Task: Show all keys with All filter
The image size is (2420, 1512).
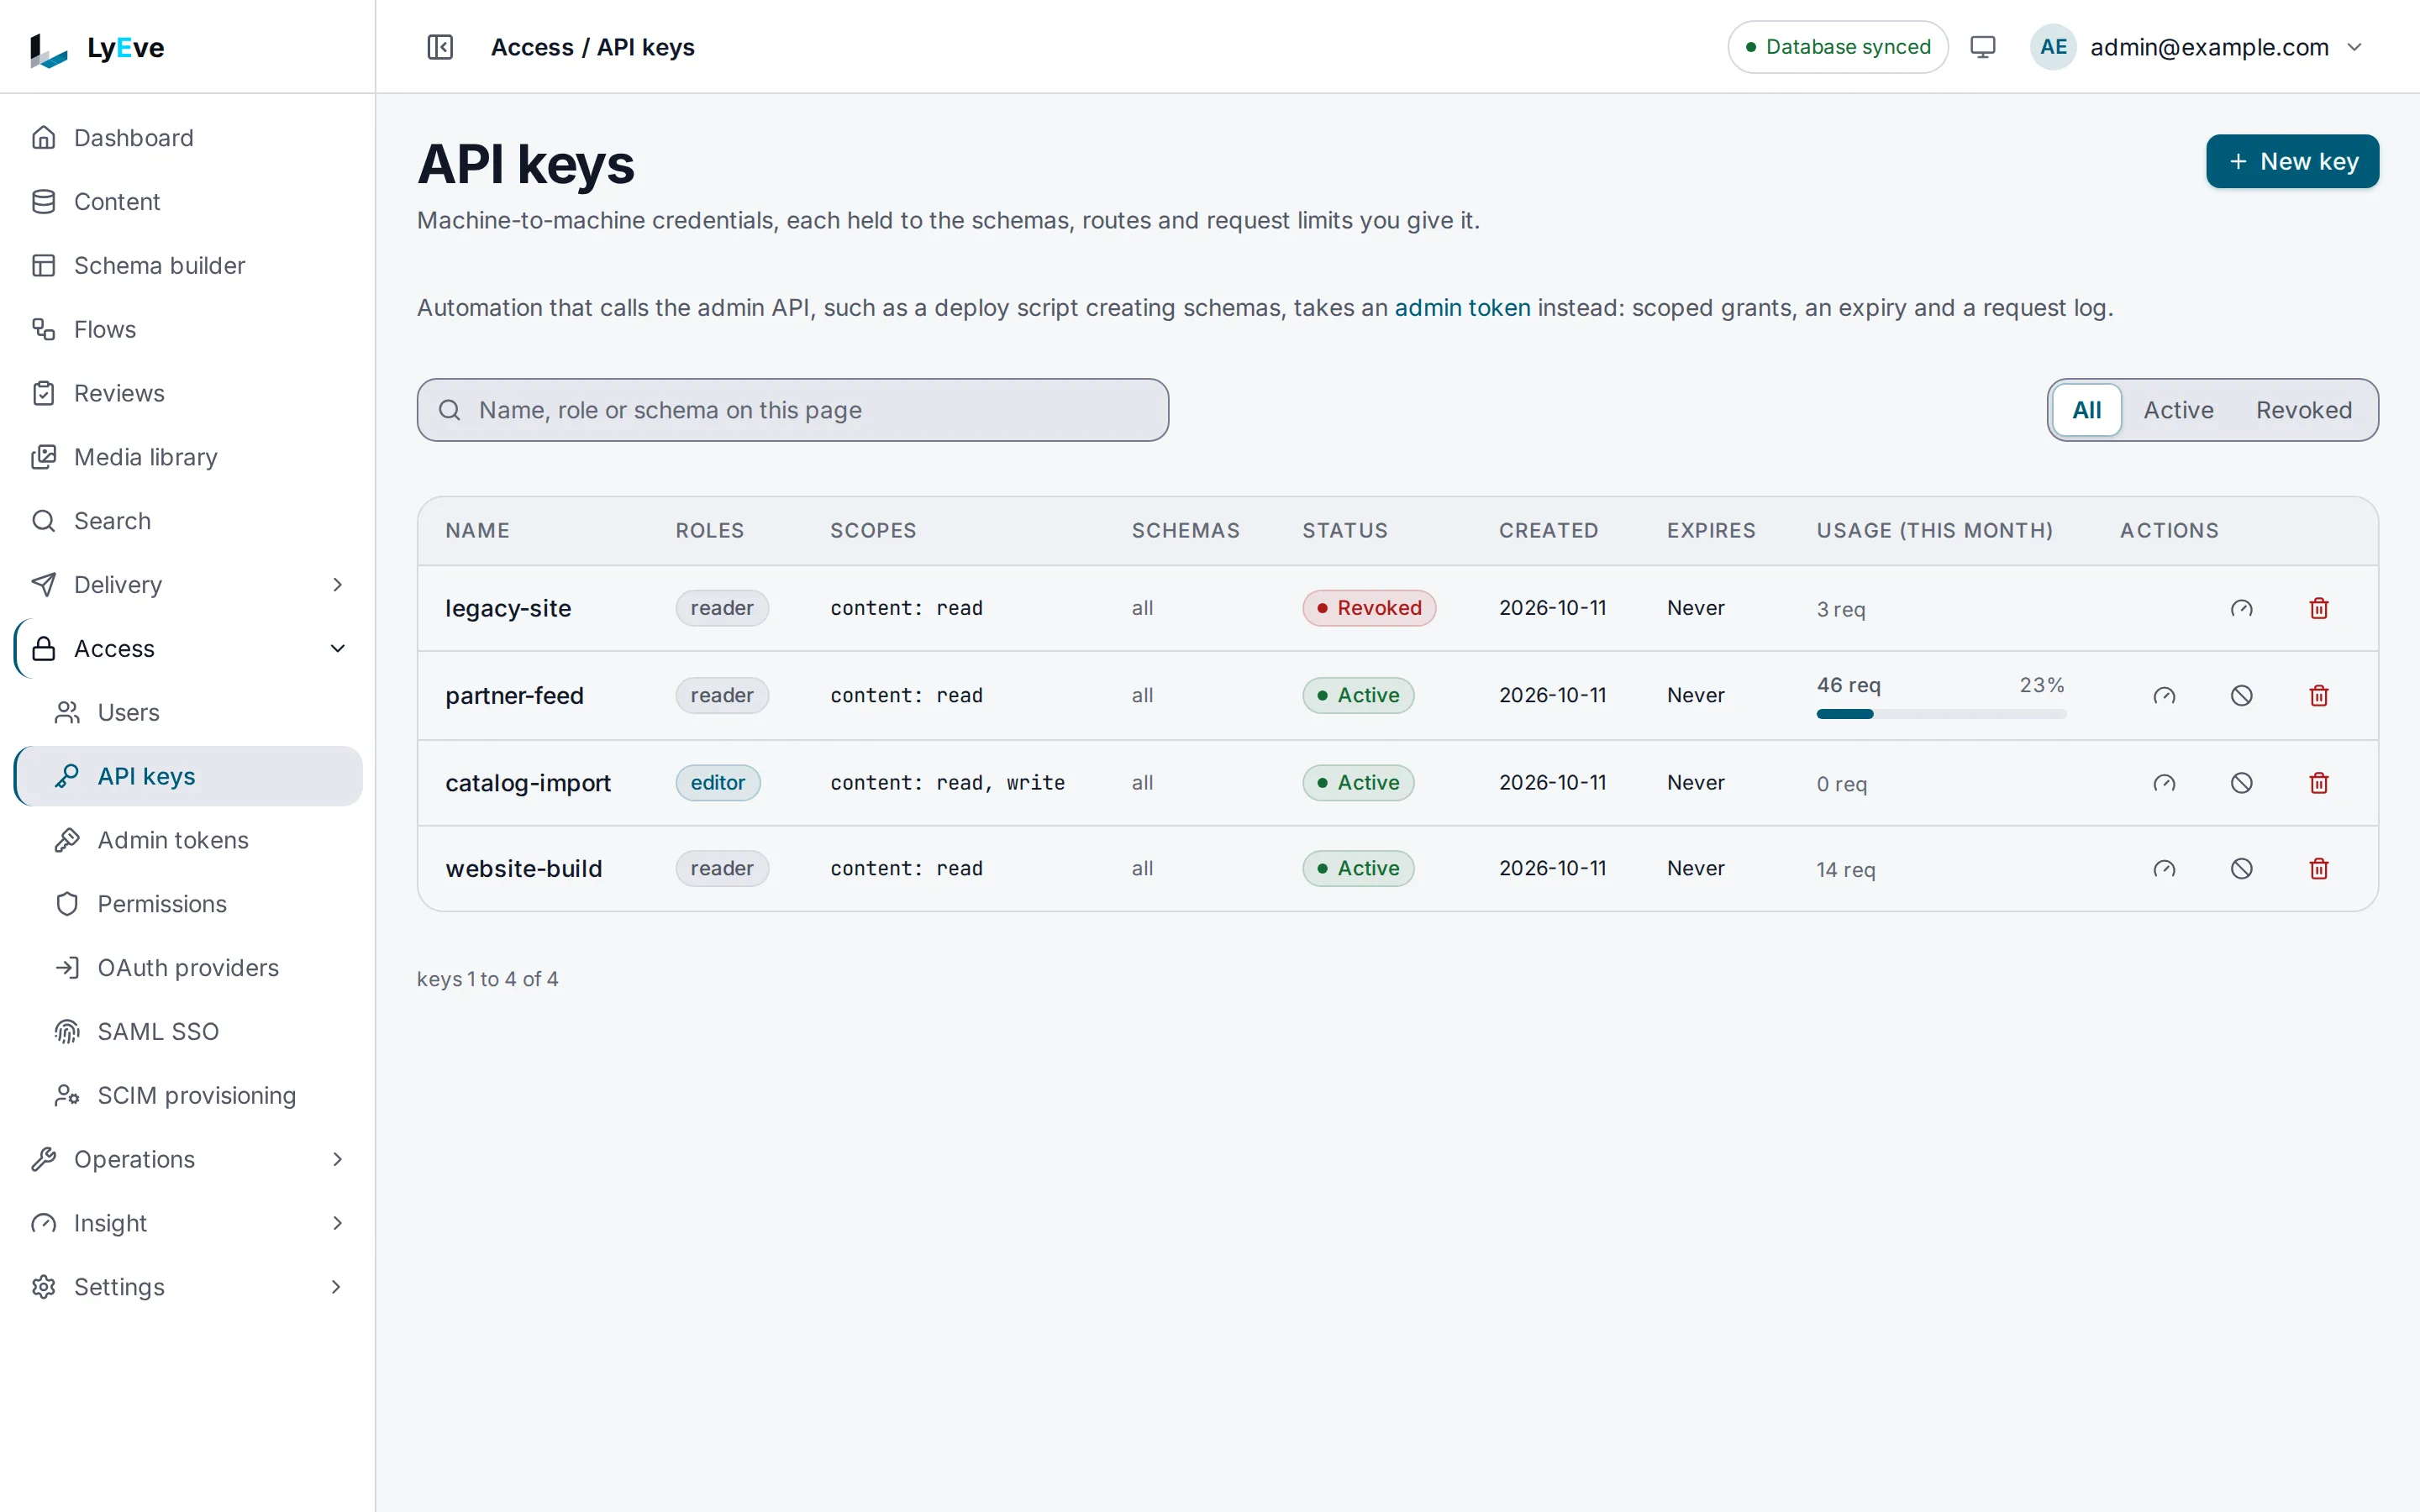Action: (x=2086, y=410)
